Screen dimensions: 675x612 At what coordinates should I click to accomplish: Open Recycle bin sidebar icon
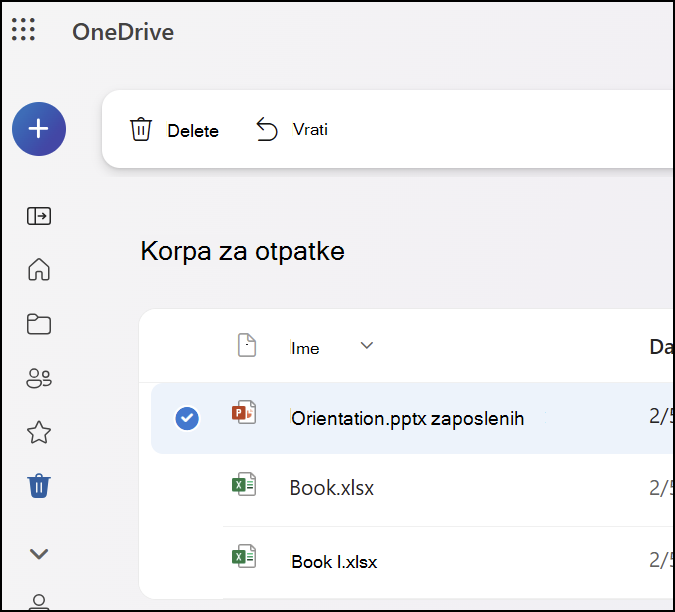tap(39, 486)
